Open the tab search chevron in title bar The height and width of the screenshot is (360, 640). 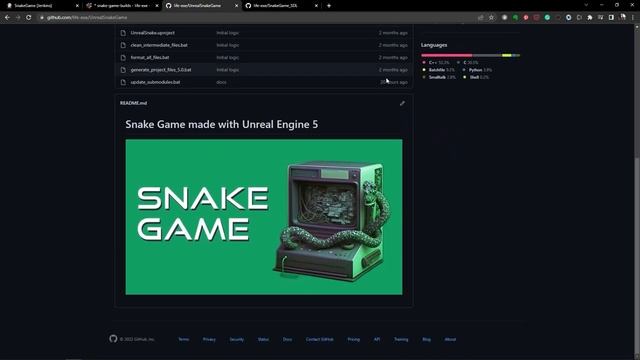click(586, 5)
